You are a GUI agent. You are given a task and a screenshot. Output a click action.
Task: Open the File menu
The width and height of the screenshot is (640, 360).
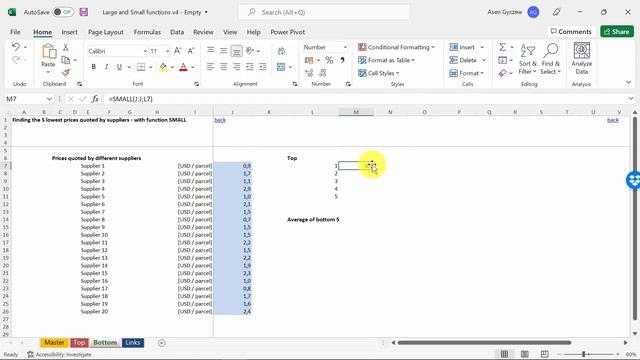click(x=15, y=32)
